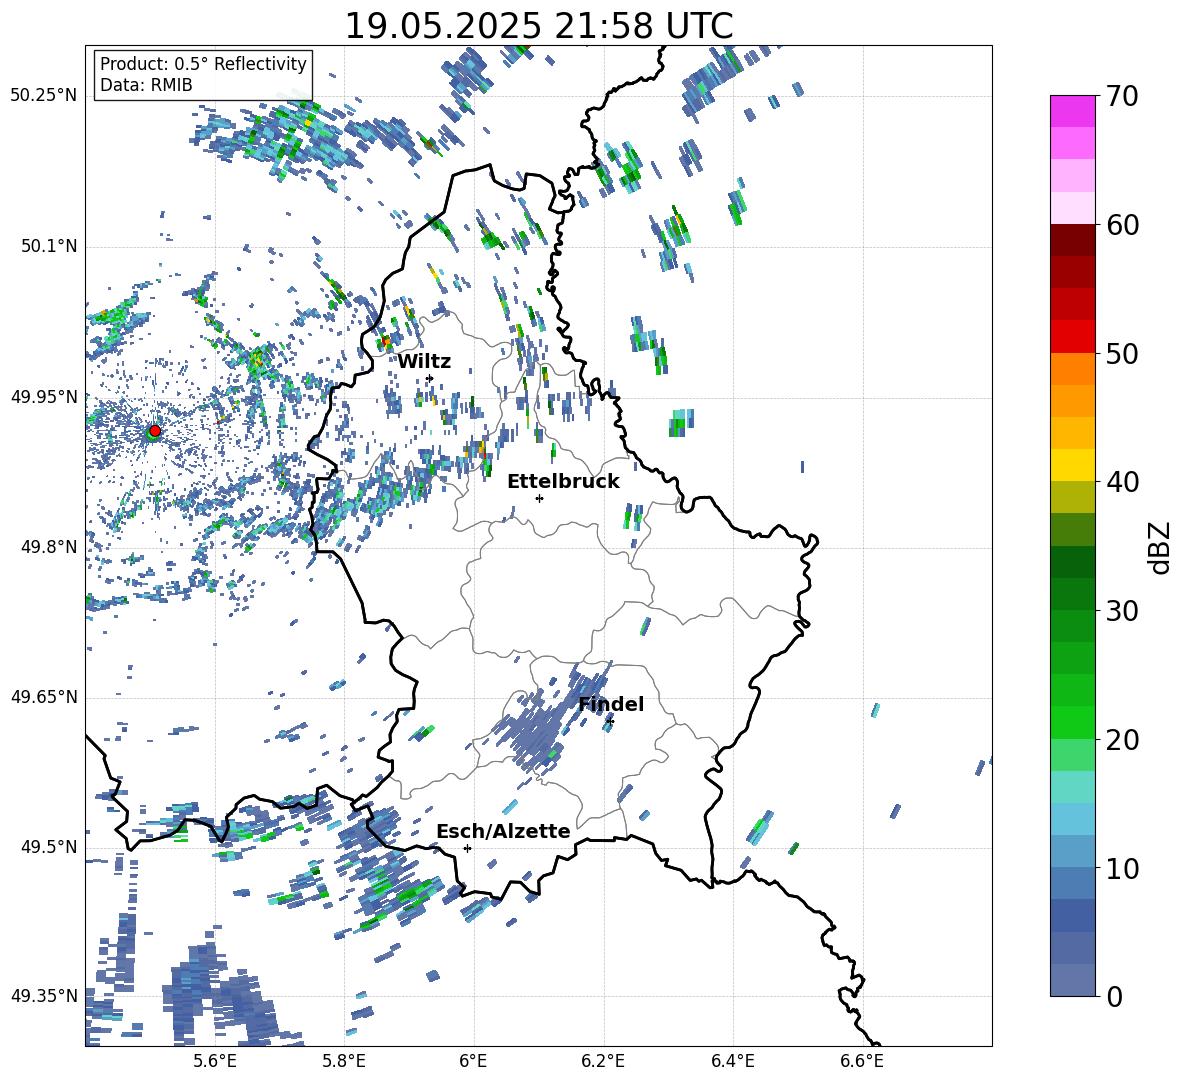Click the 20 tick label on colorbar
Viewport: 1184px width, 1081px height.
click(x=1121, y=740)
